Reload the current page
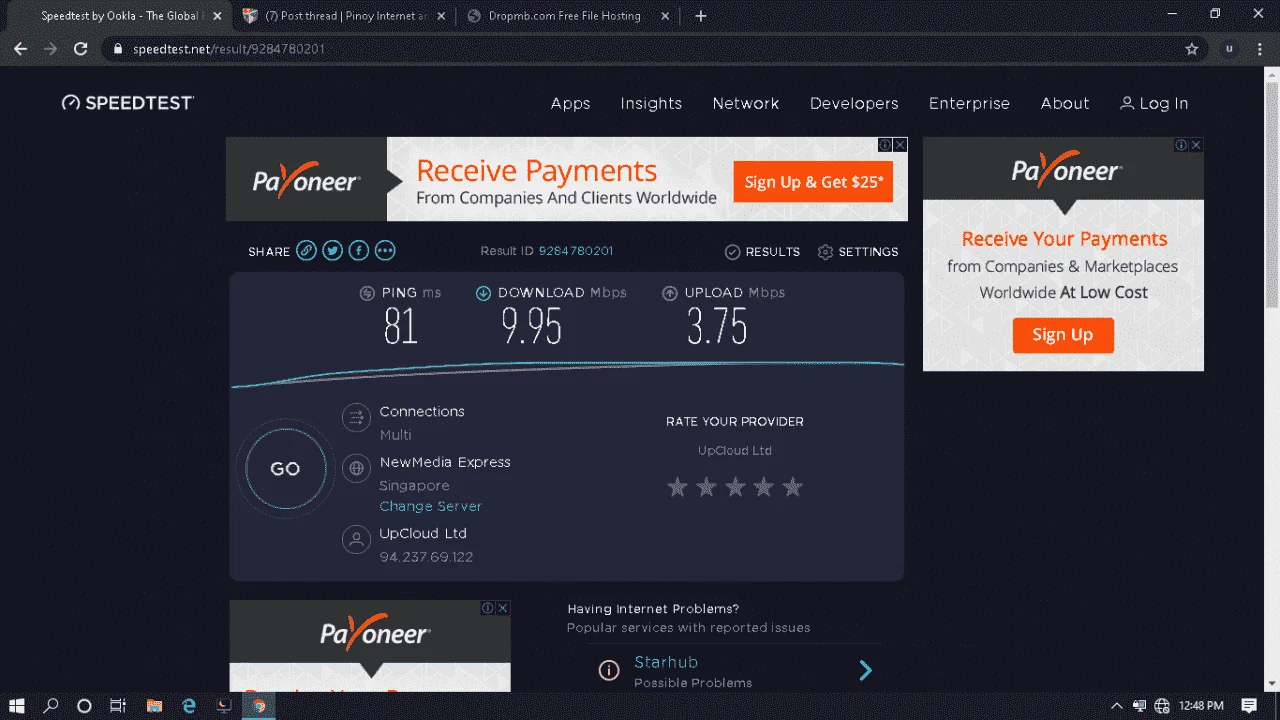The width and height of the screenshot is (1280, 720). click(x=81, y=48)
